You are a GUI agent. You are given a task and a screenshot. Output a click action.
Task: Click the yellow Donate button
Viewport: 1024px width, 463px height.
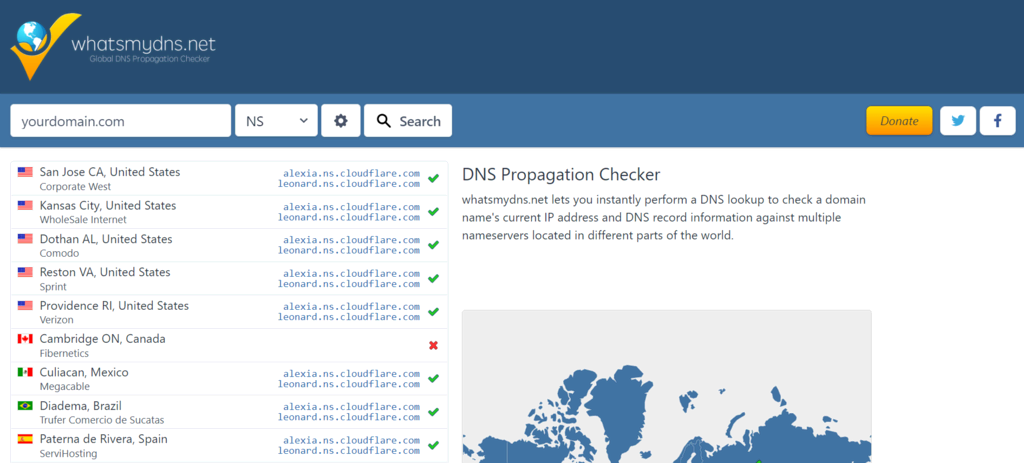coord(898,121)
